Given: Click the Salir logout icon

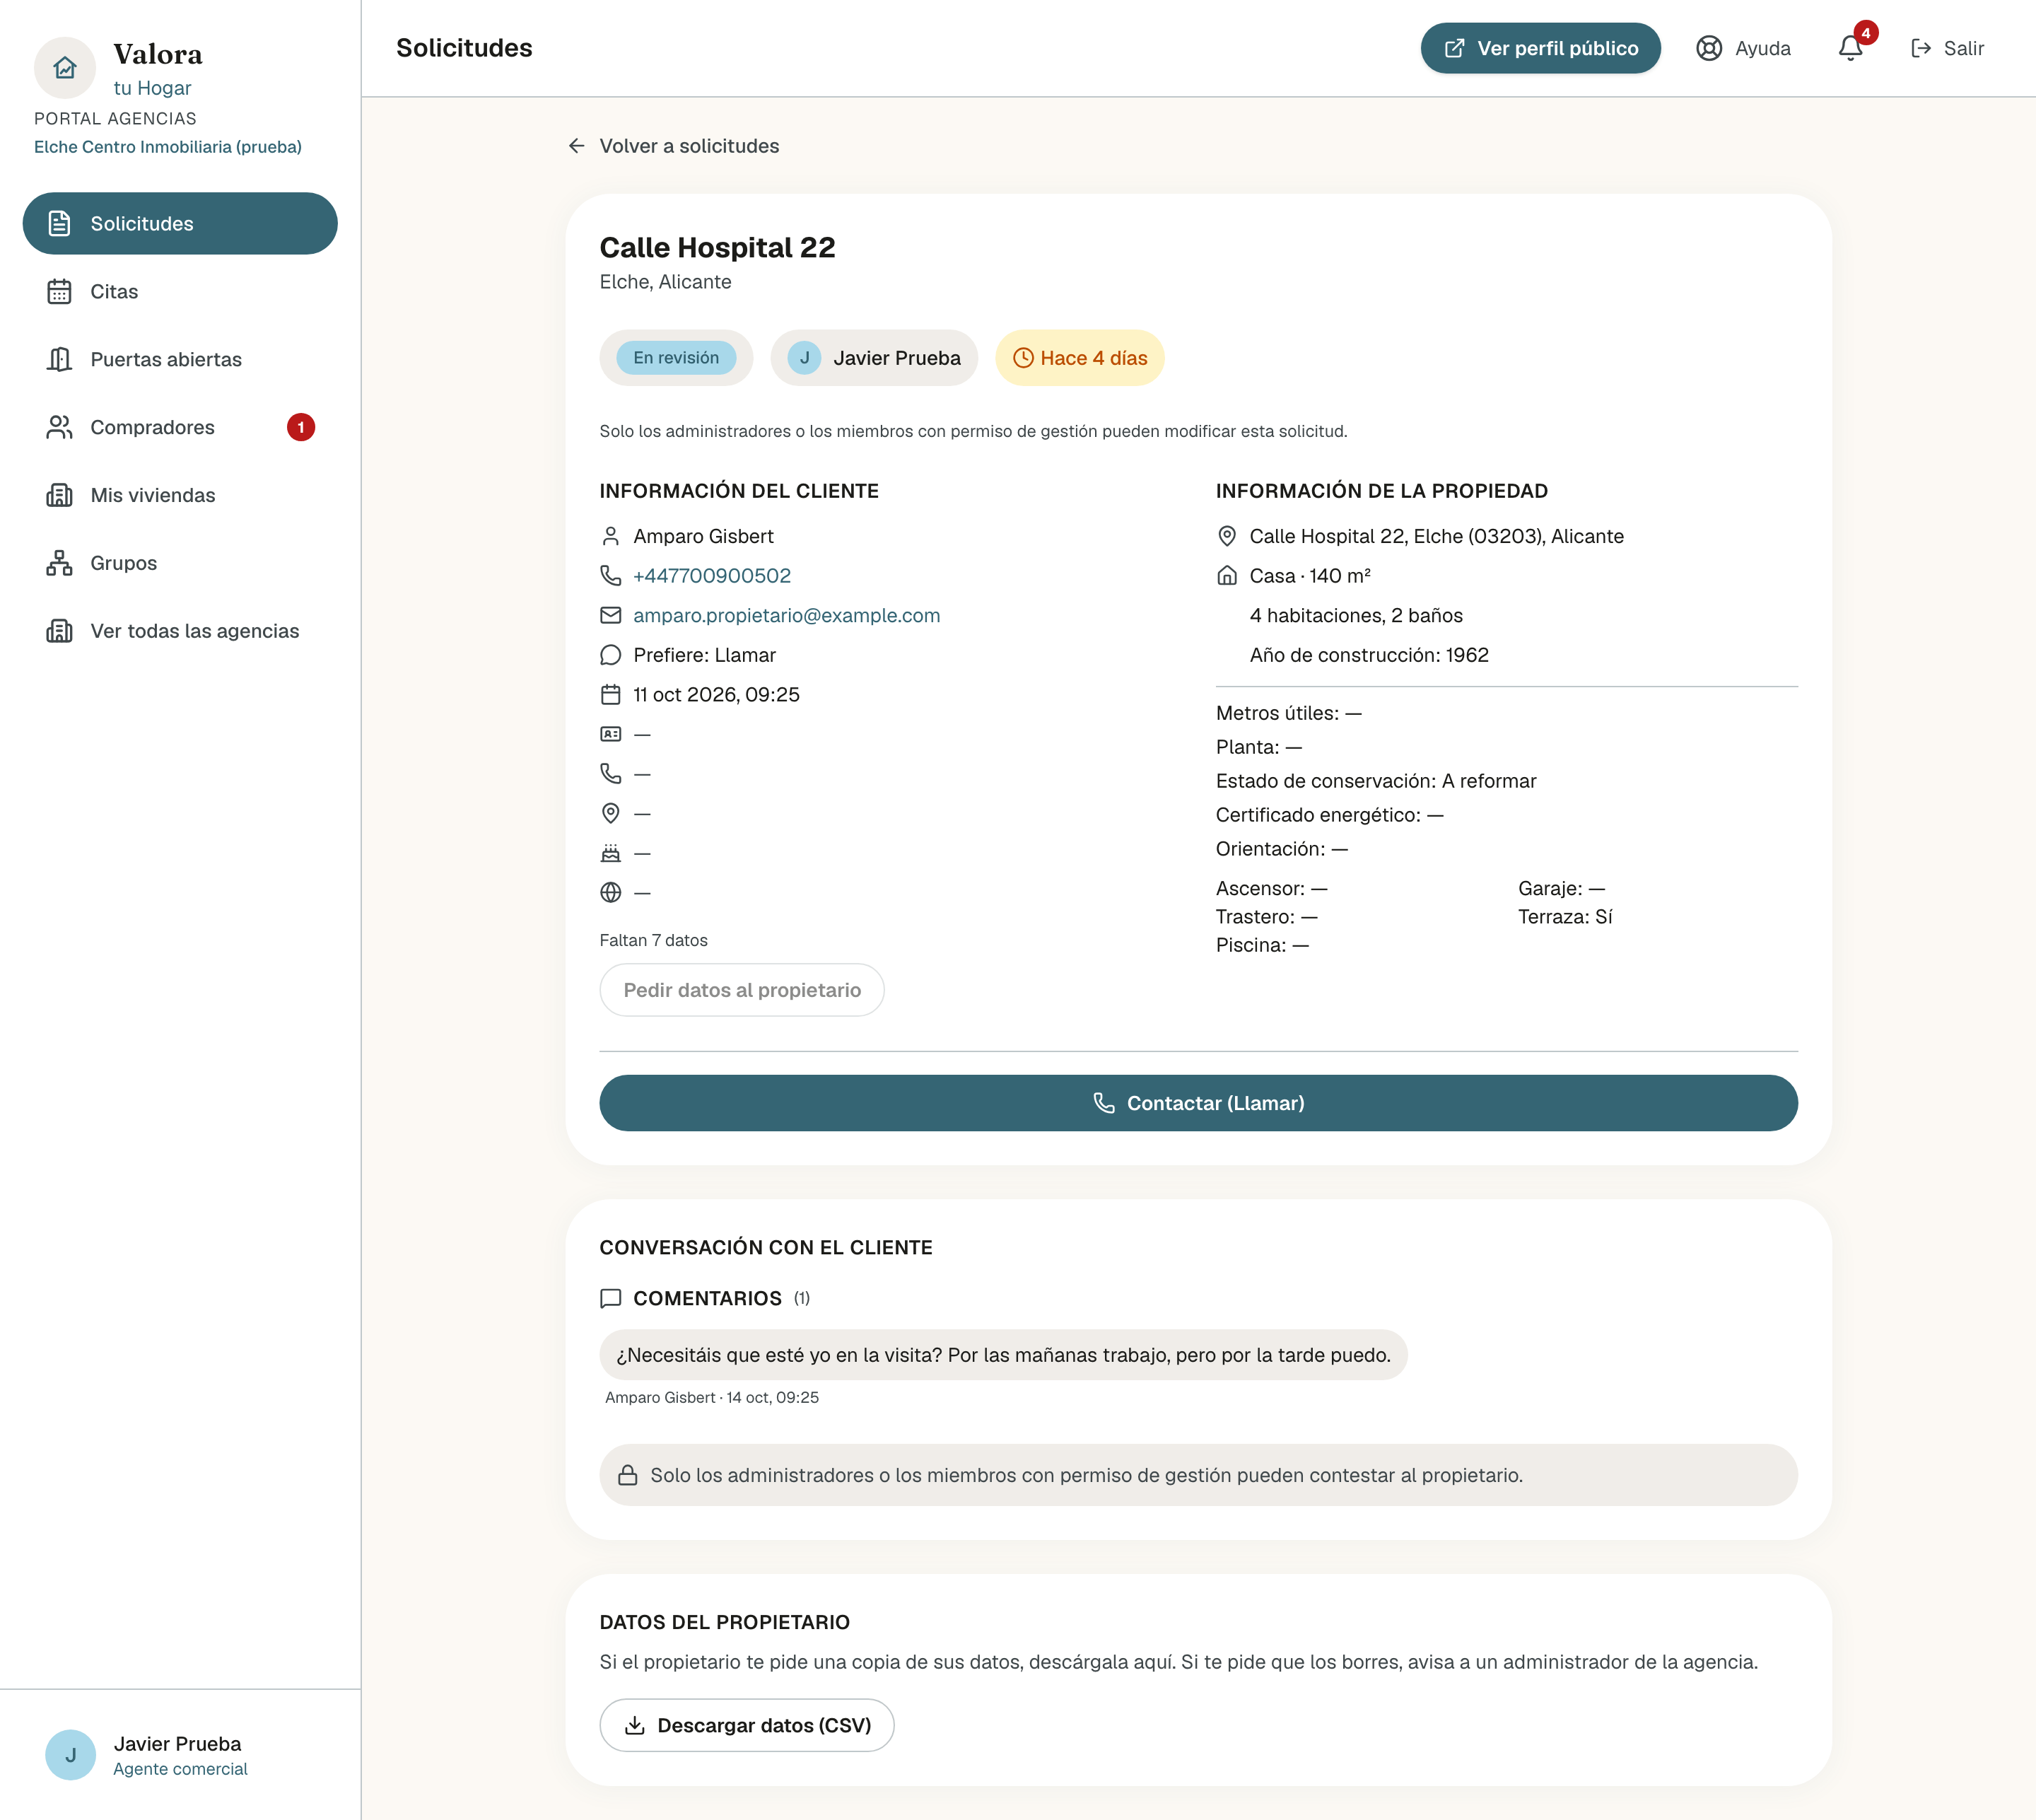Looking at the screenshot, I should tap(1921, 48).
